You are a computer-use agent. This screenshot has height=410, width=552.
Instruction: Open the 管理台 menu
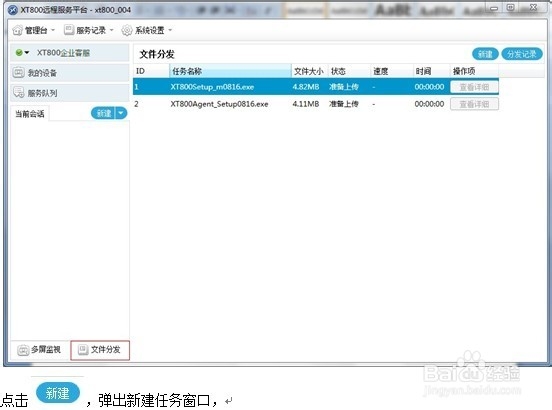point(34,30)
